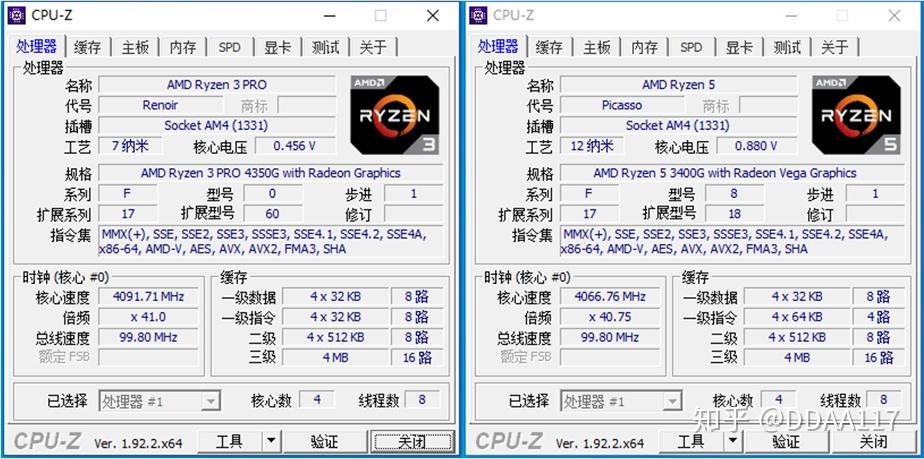Viewport: 924px width, 459px height.
Task: Click core speed 4066.76 MHz
Action: (x=610, y=296)
